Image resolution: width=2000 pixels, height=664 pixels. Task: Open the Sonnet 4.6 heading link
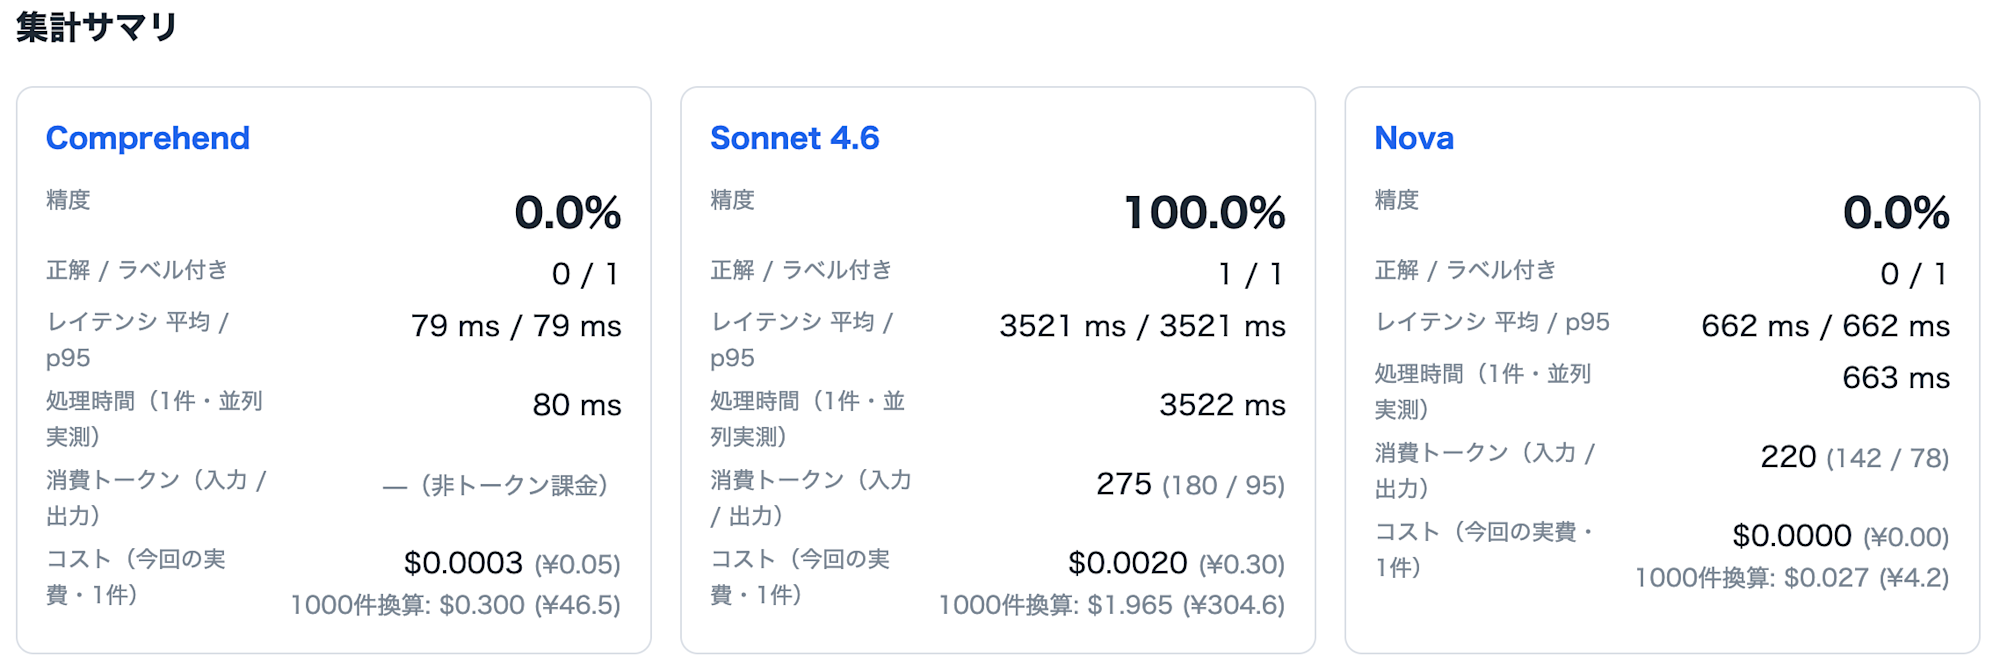pos(795,138)
